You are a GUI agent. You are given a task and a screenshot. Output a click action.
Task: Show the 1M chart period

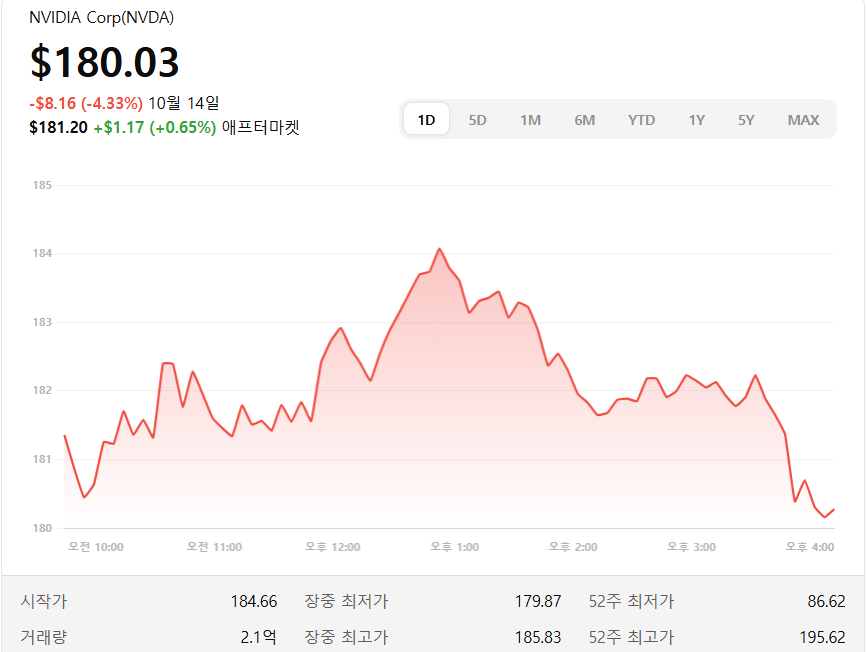pos(530,120)
